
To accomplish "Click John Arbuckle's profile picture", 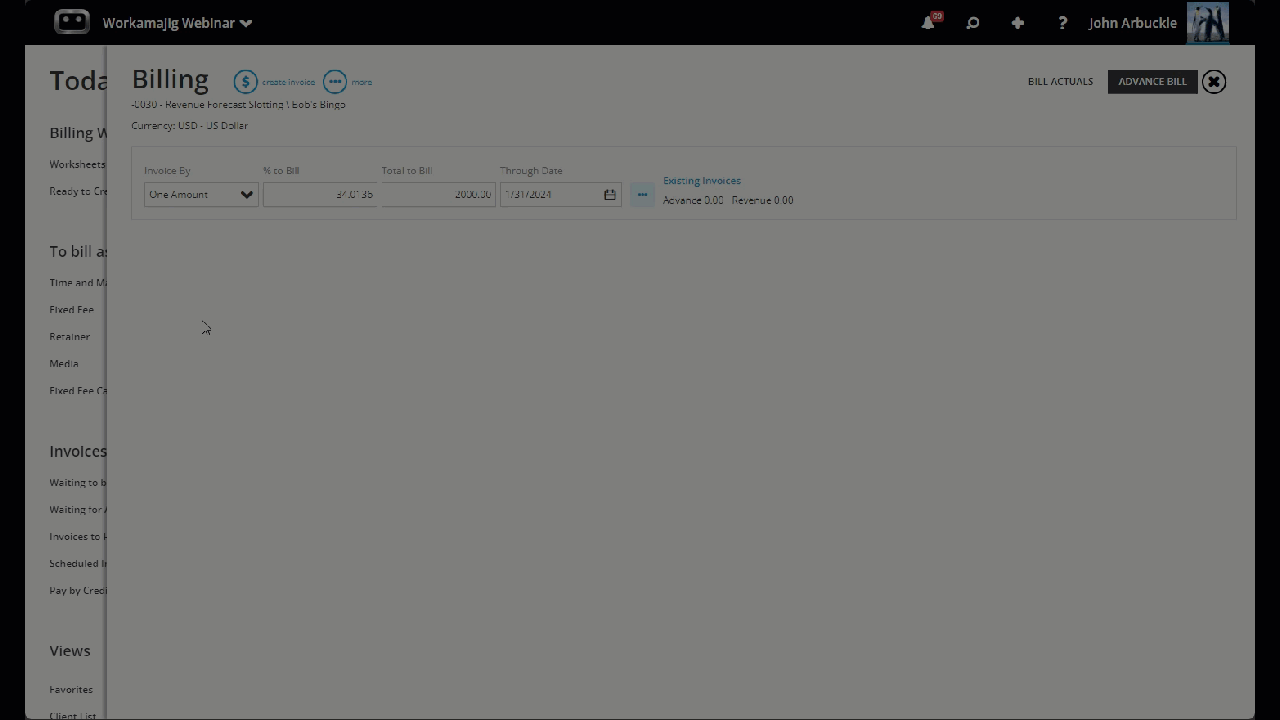I will tap(1208, 23).
